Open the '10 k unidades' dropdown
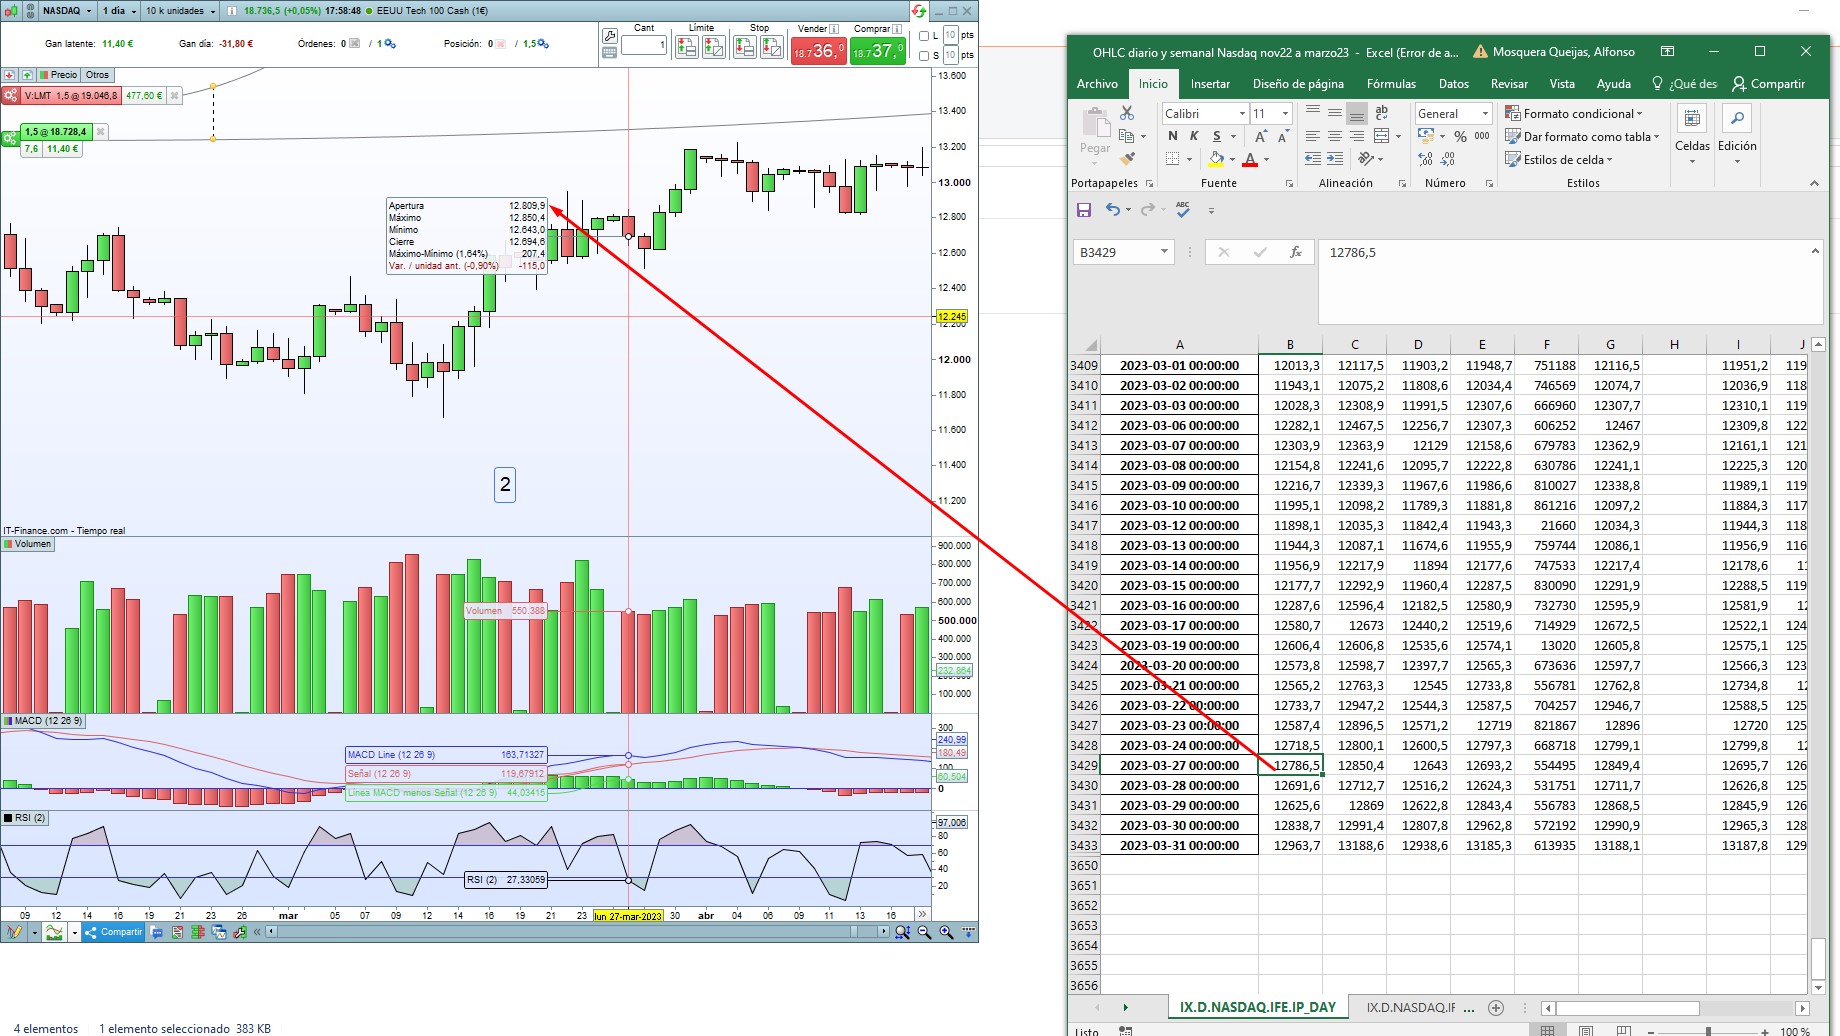The image size is (1840, 1036). coord(180,11)
